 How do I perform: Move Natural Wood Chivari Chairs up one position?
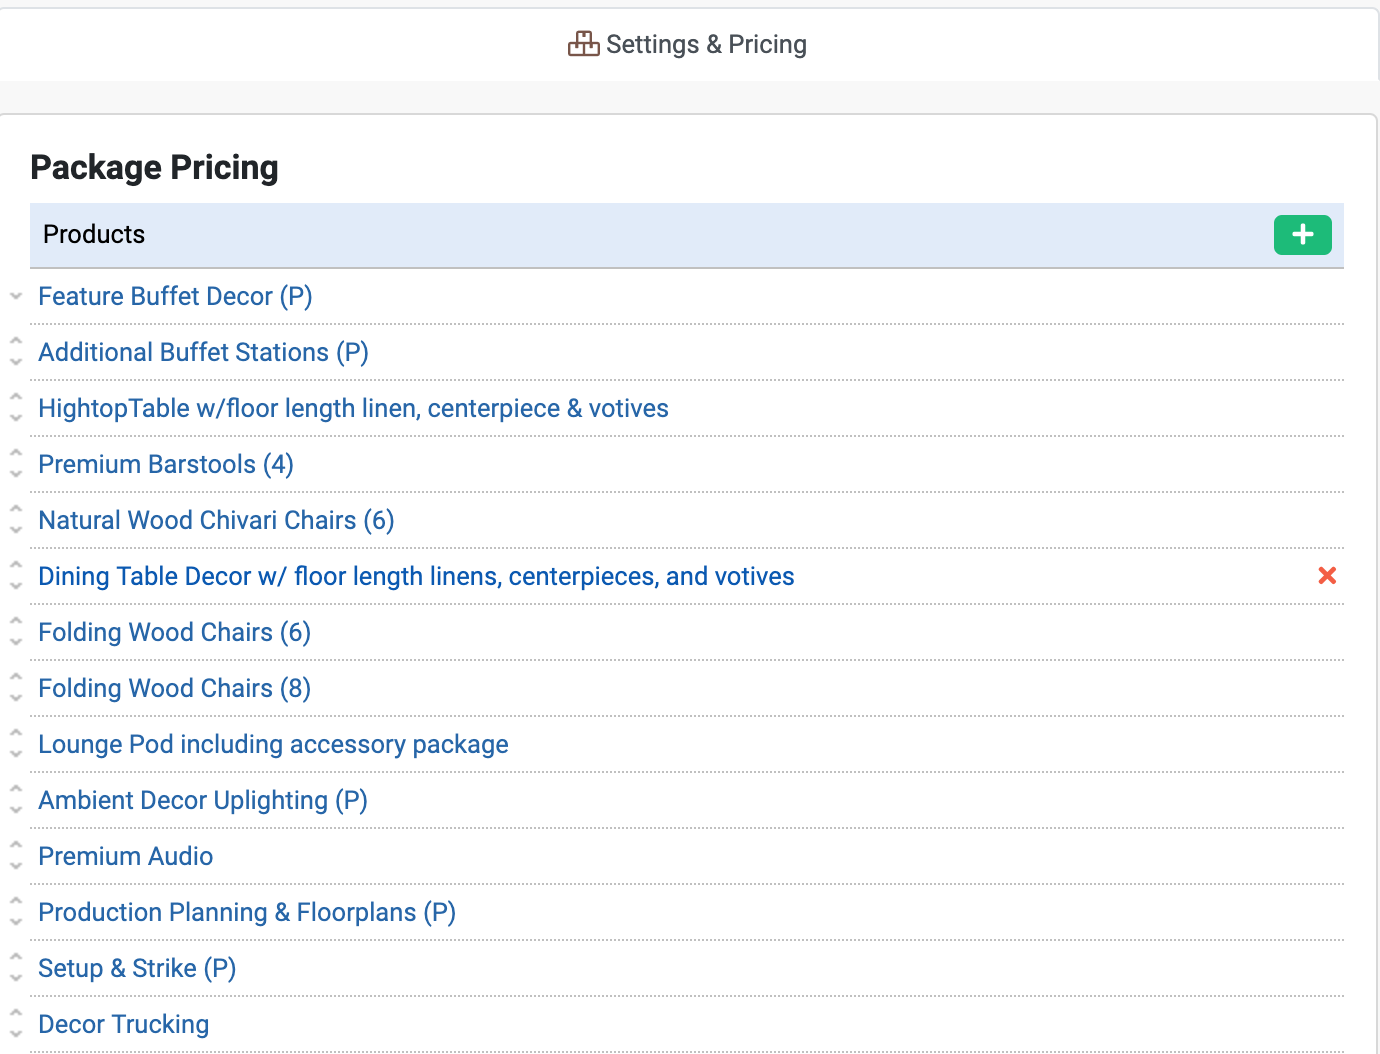[16, 511]
